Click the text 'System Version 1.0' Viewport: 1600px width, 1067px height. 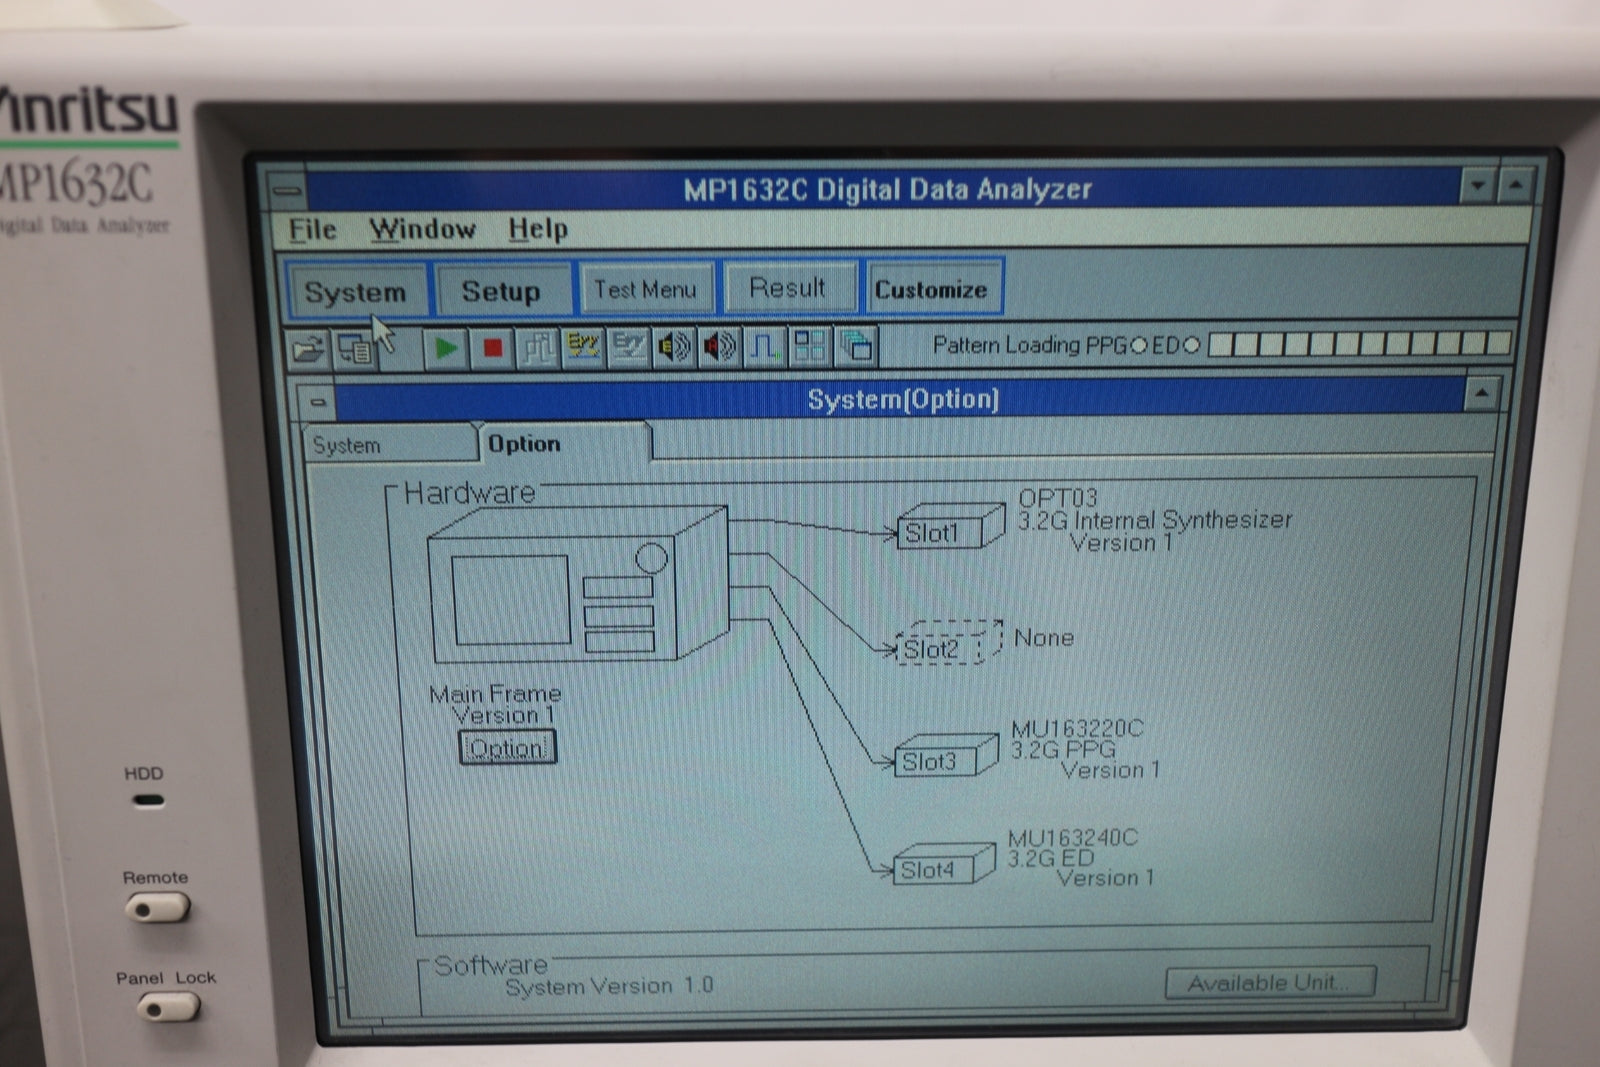(609, 986)
